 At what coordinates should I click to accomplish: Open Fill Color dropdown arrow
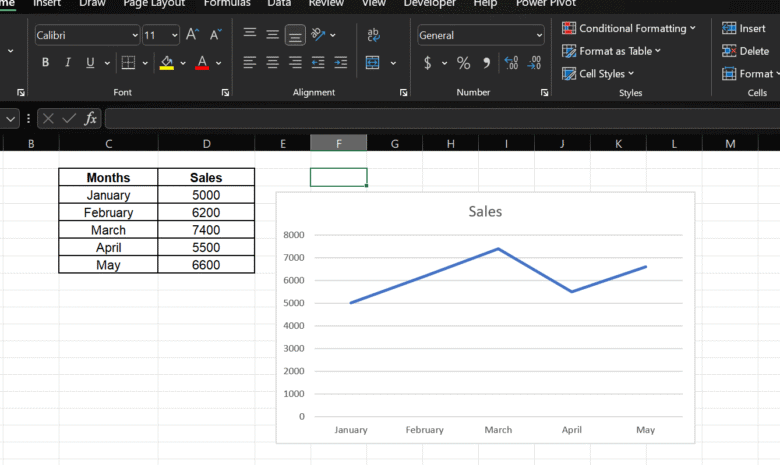(x=183, y=63)
